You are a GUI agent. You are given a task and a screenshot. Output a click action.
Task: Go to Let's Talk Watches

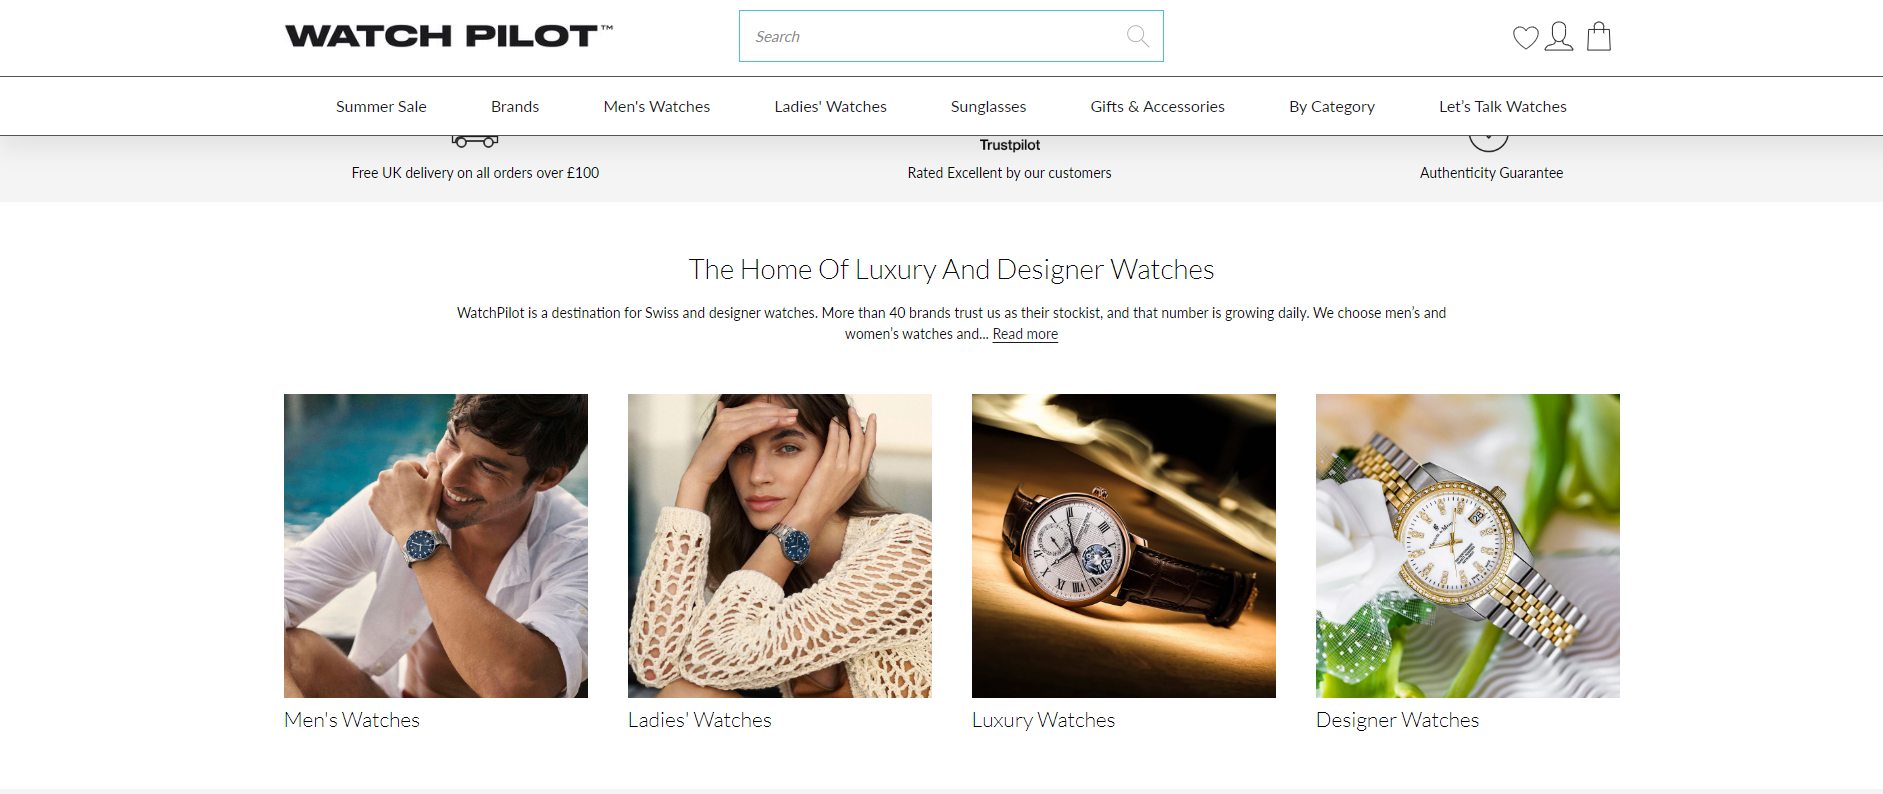pos(1503,107)
